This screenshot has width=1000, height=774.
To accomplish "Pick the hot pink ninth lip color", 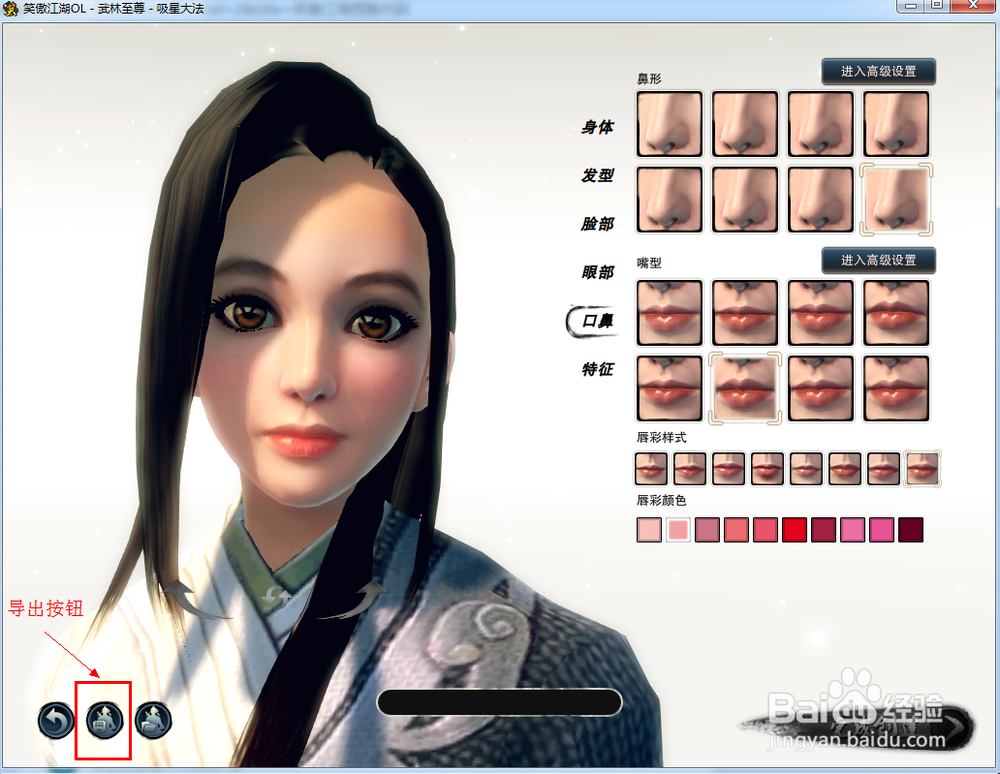I will pyautogui.click(x=881, y=530).
